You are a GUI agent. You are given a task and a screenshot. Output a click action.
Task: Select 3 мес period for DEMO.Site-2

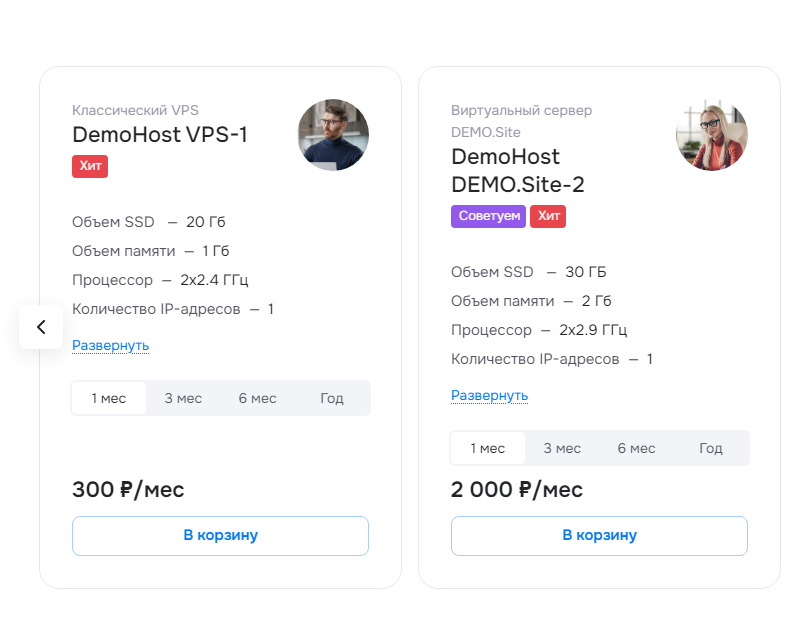(x=562, y=448)
